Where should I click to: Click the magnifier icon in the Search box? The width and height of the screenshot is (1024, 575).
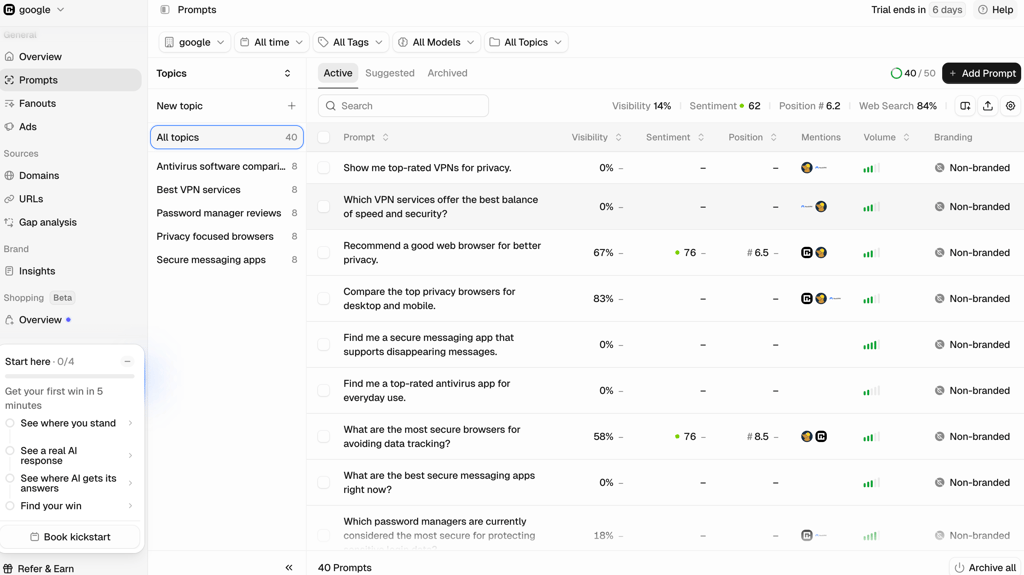(x=331, y=106)
